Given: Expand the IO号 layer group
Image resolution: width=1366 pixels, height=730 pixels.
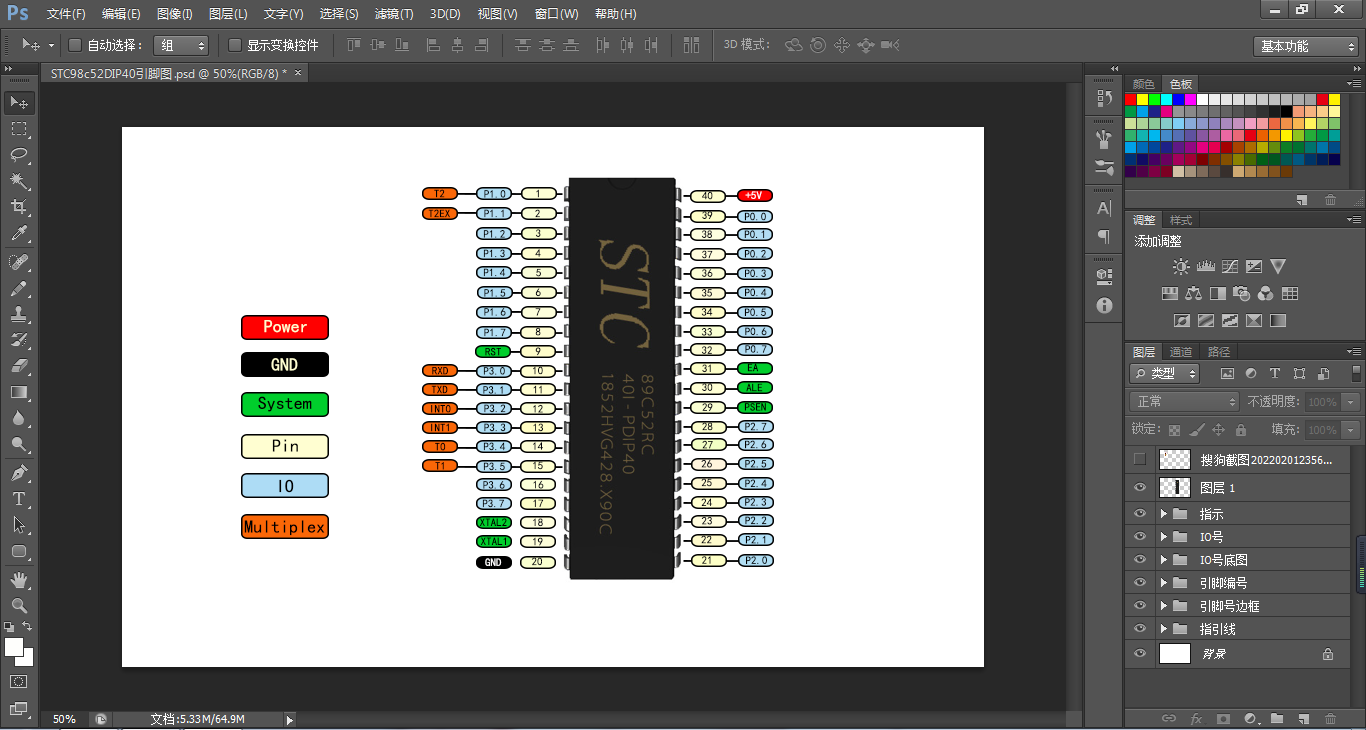Looking at the screenshot, I should pos(1164,536).
